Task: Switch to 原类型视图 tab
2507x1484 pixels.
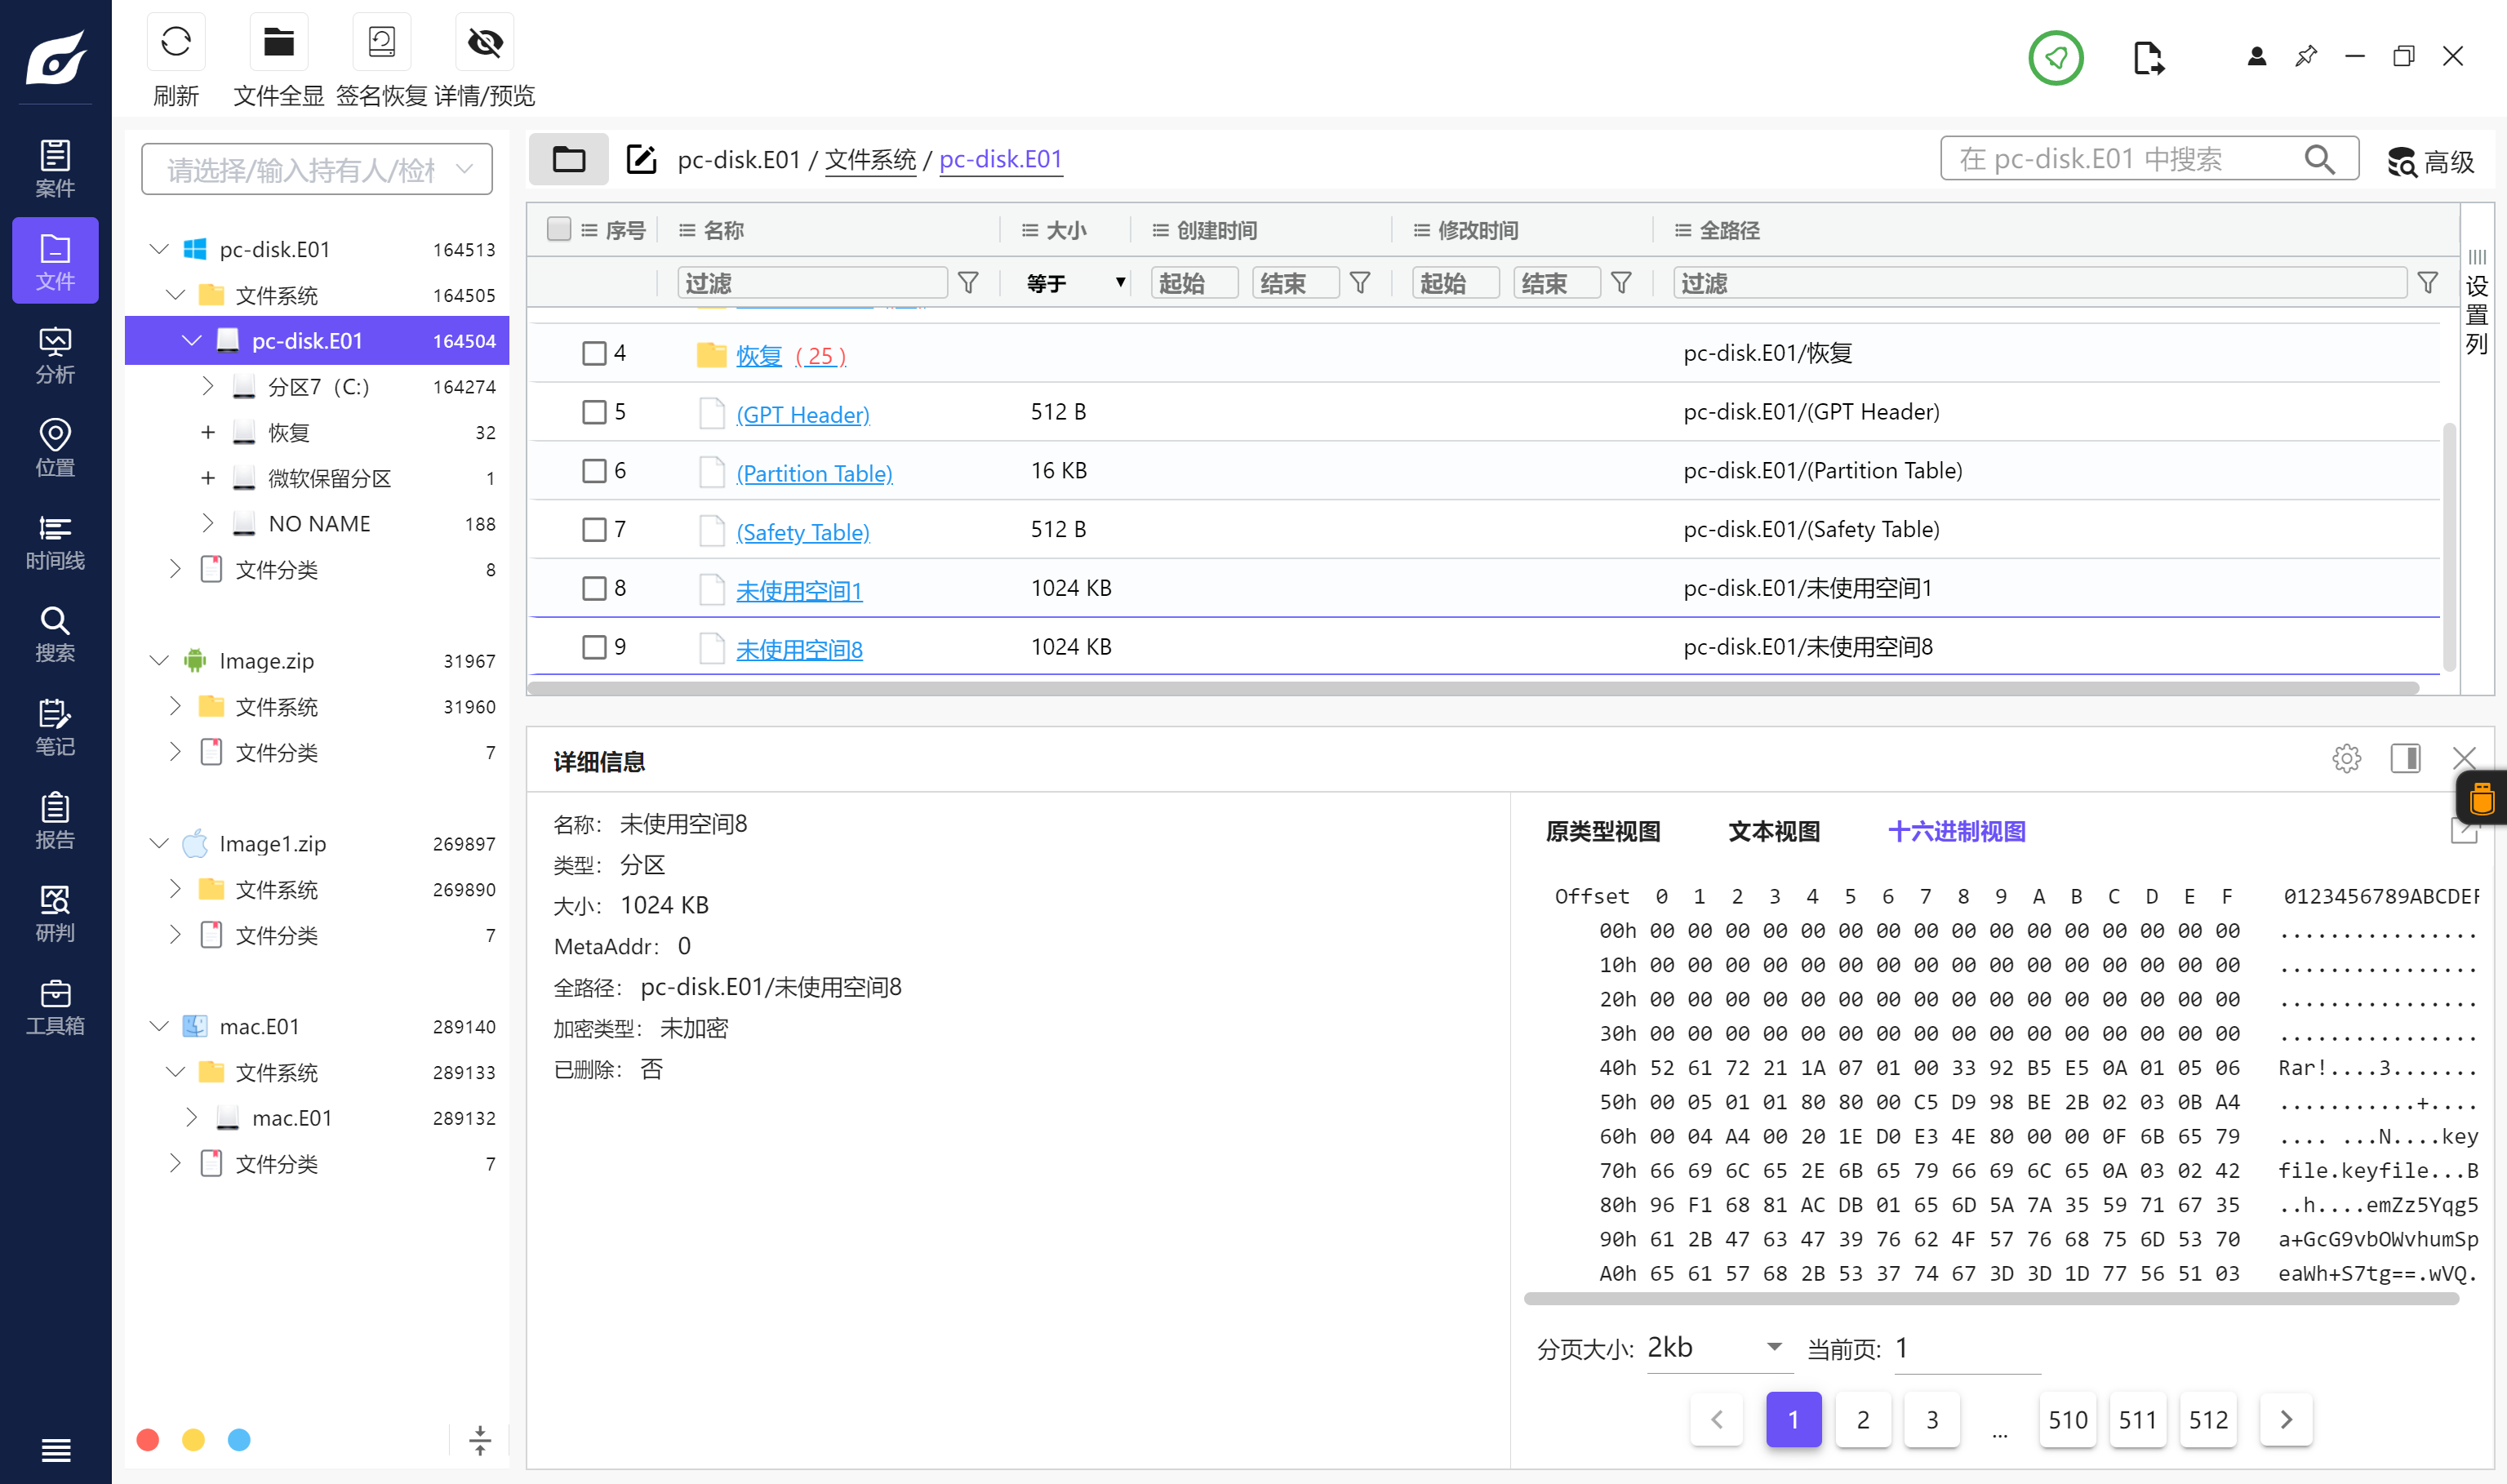Action: pos(1603,831)
